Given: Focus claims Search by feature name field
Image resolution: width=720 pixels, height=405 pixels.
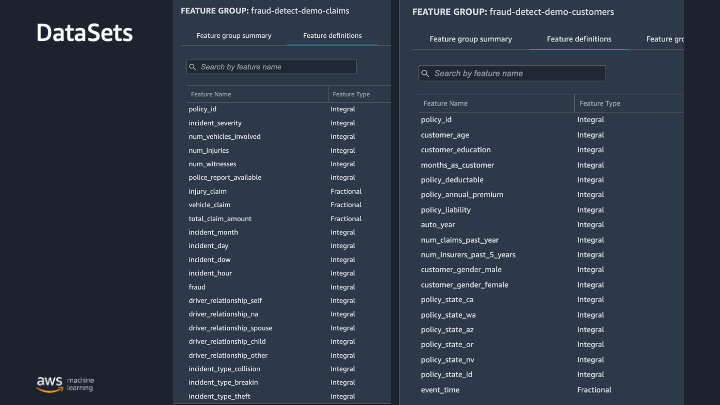Looking at the screenshot, I should (271, 67).
